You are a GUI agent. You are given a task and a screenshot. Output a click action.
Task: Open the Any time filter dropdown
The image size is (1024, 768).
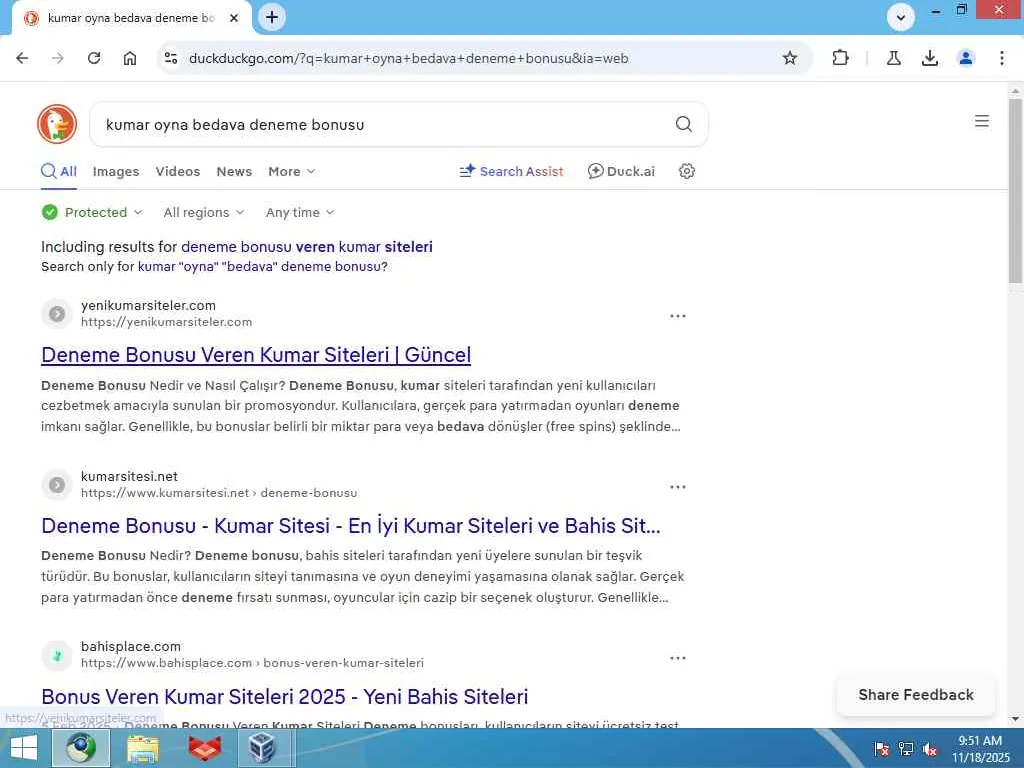click(x=300, y=212)
